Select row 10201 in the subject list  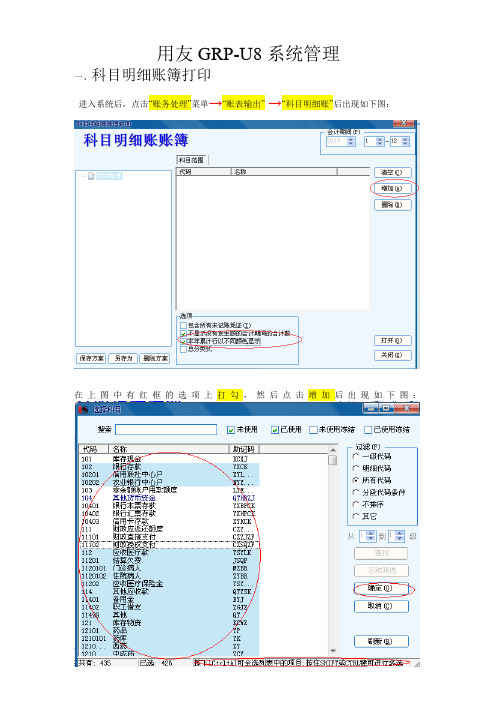click(169, 475)
